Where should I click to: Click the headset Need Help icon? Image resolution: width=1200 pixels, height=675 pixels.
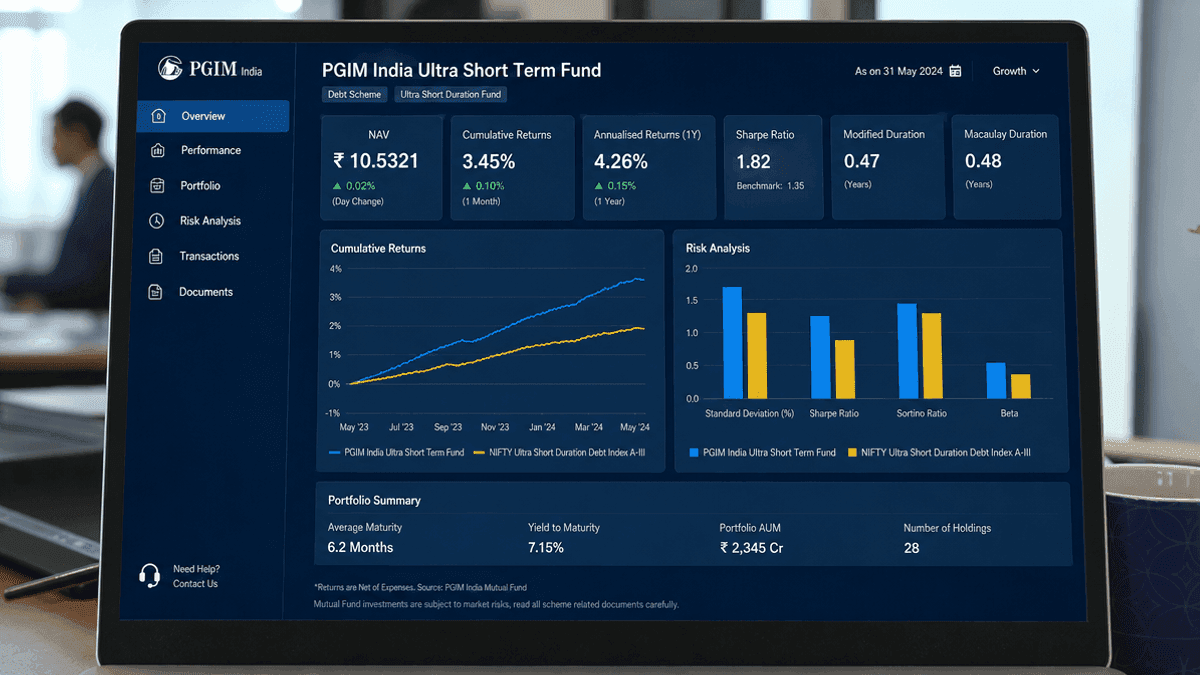click(x=150, y=576)
